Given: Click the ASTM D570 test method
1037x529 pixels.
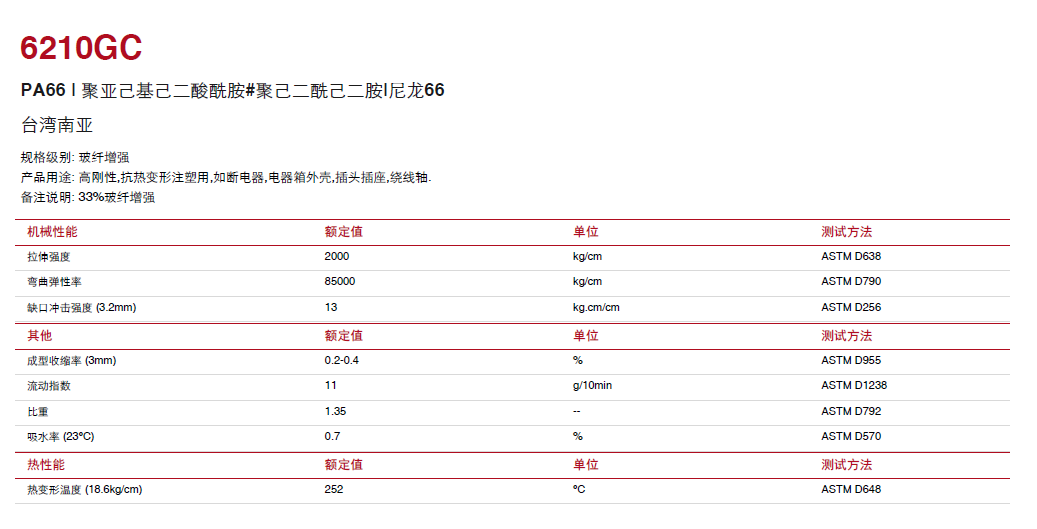Looking at the screenshot, I should [x=851, y=436].
